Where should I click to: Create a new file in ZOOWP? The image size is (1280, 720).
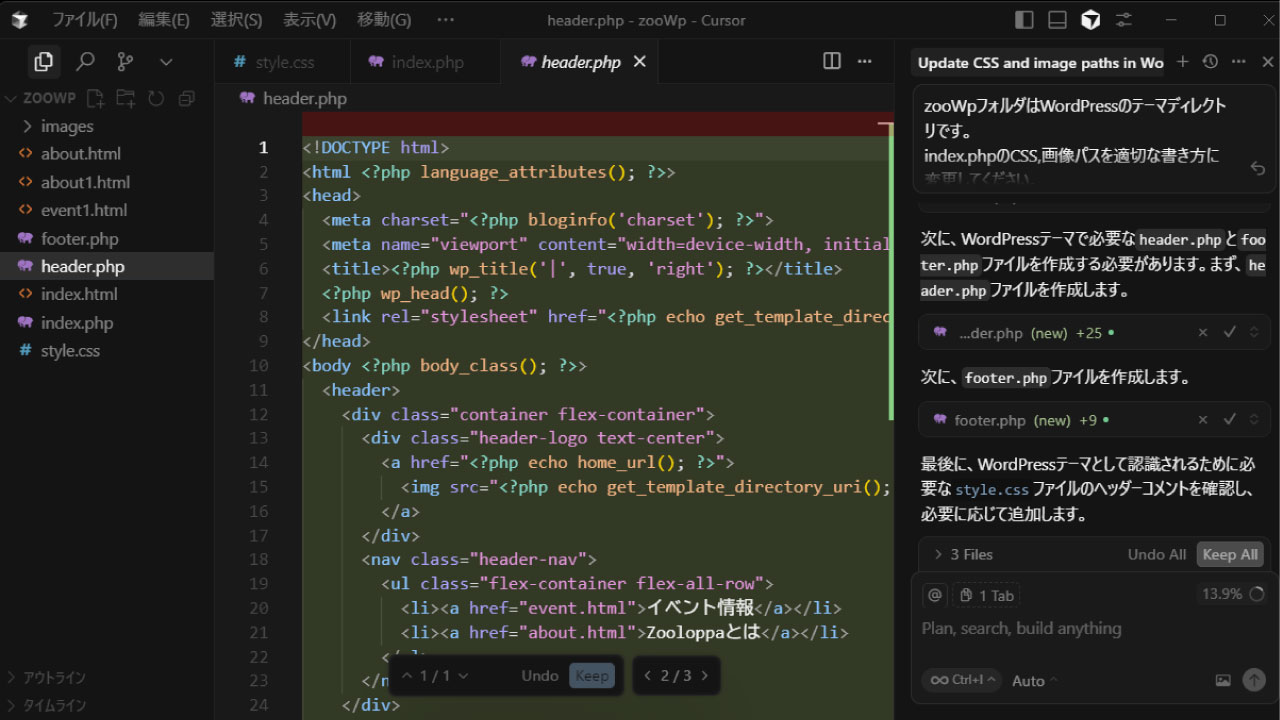coord(95,98)
